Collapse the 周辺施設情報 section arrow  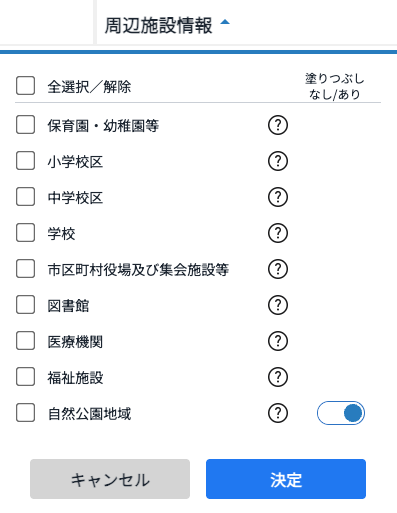(x=225, y=22)
